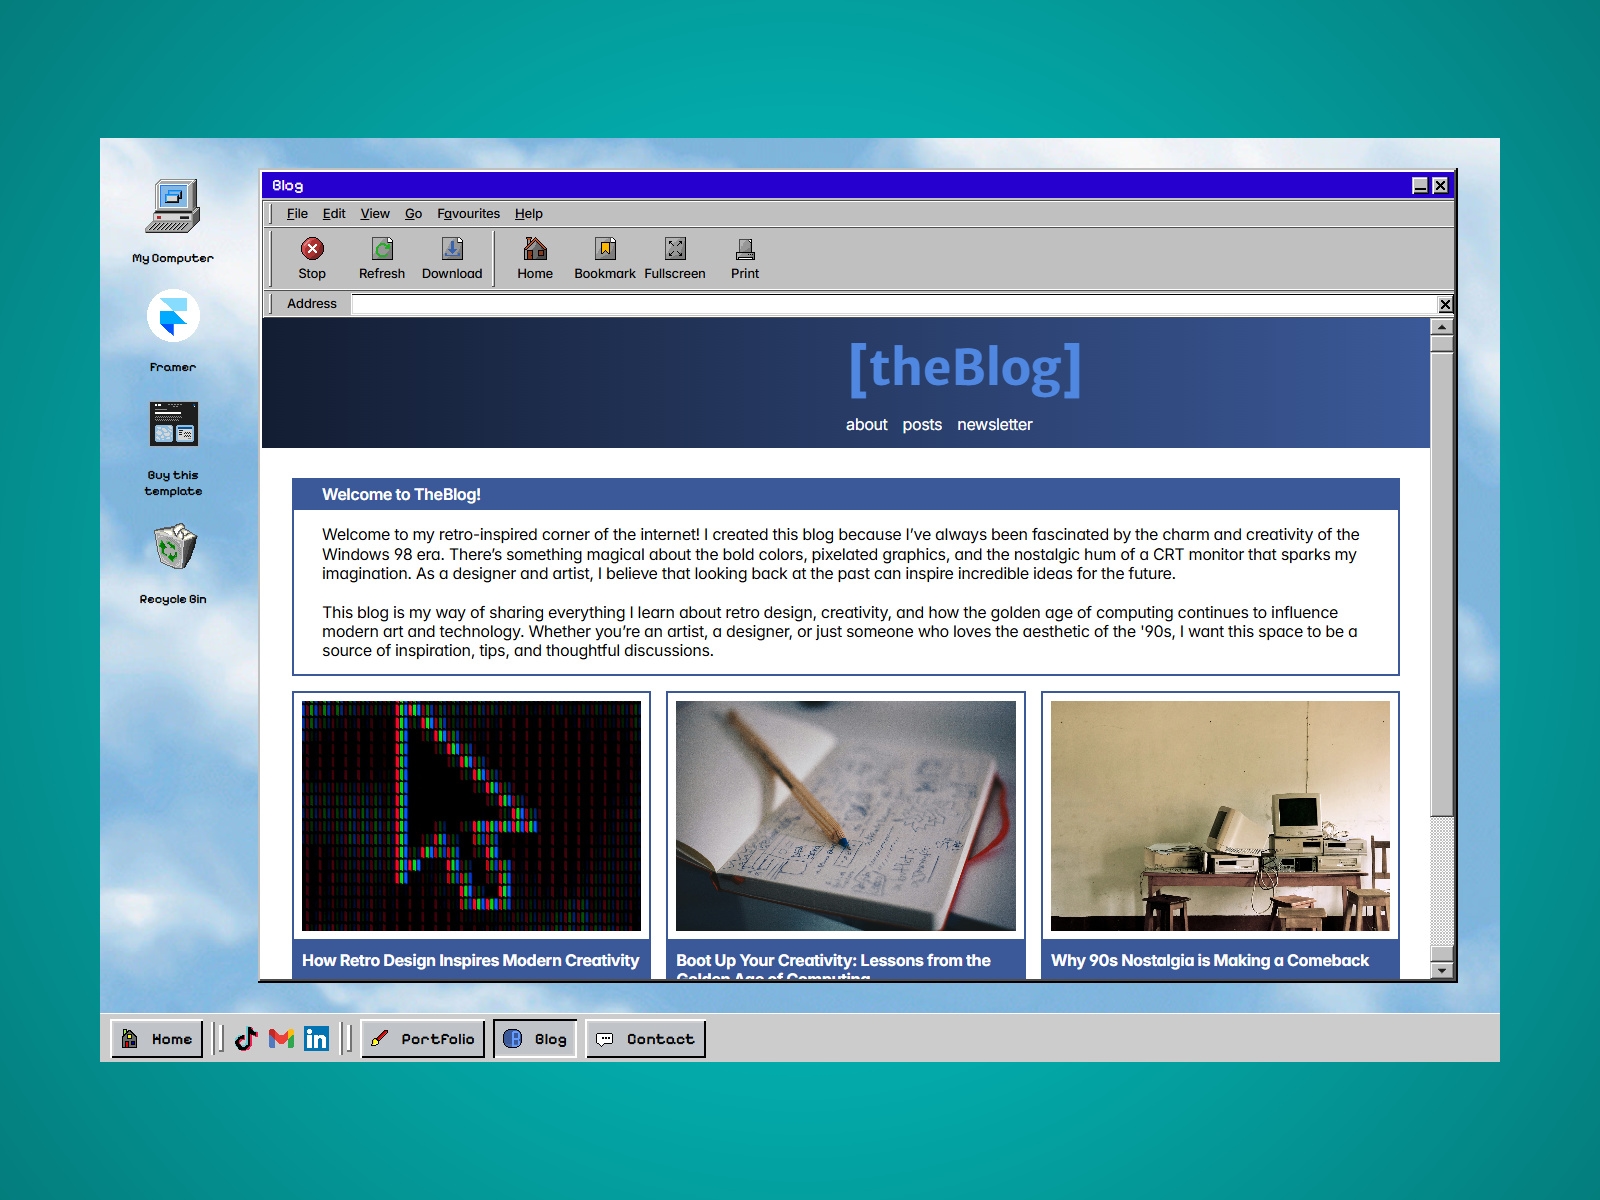The image size is (1600, 1200).
Task: Open the Buy this template desktop icon
Action: click(x=173, y=424)
